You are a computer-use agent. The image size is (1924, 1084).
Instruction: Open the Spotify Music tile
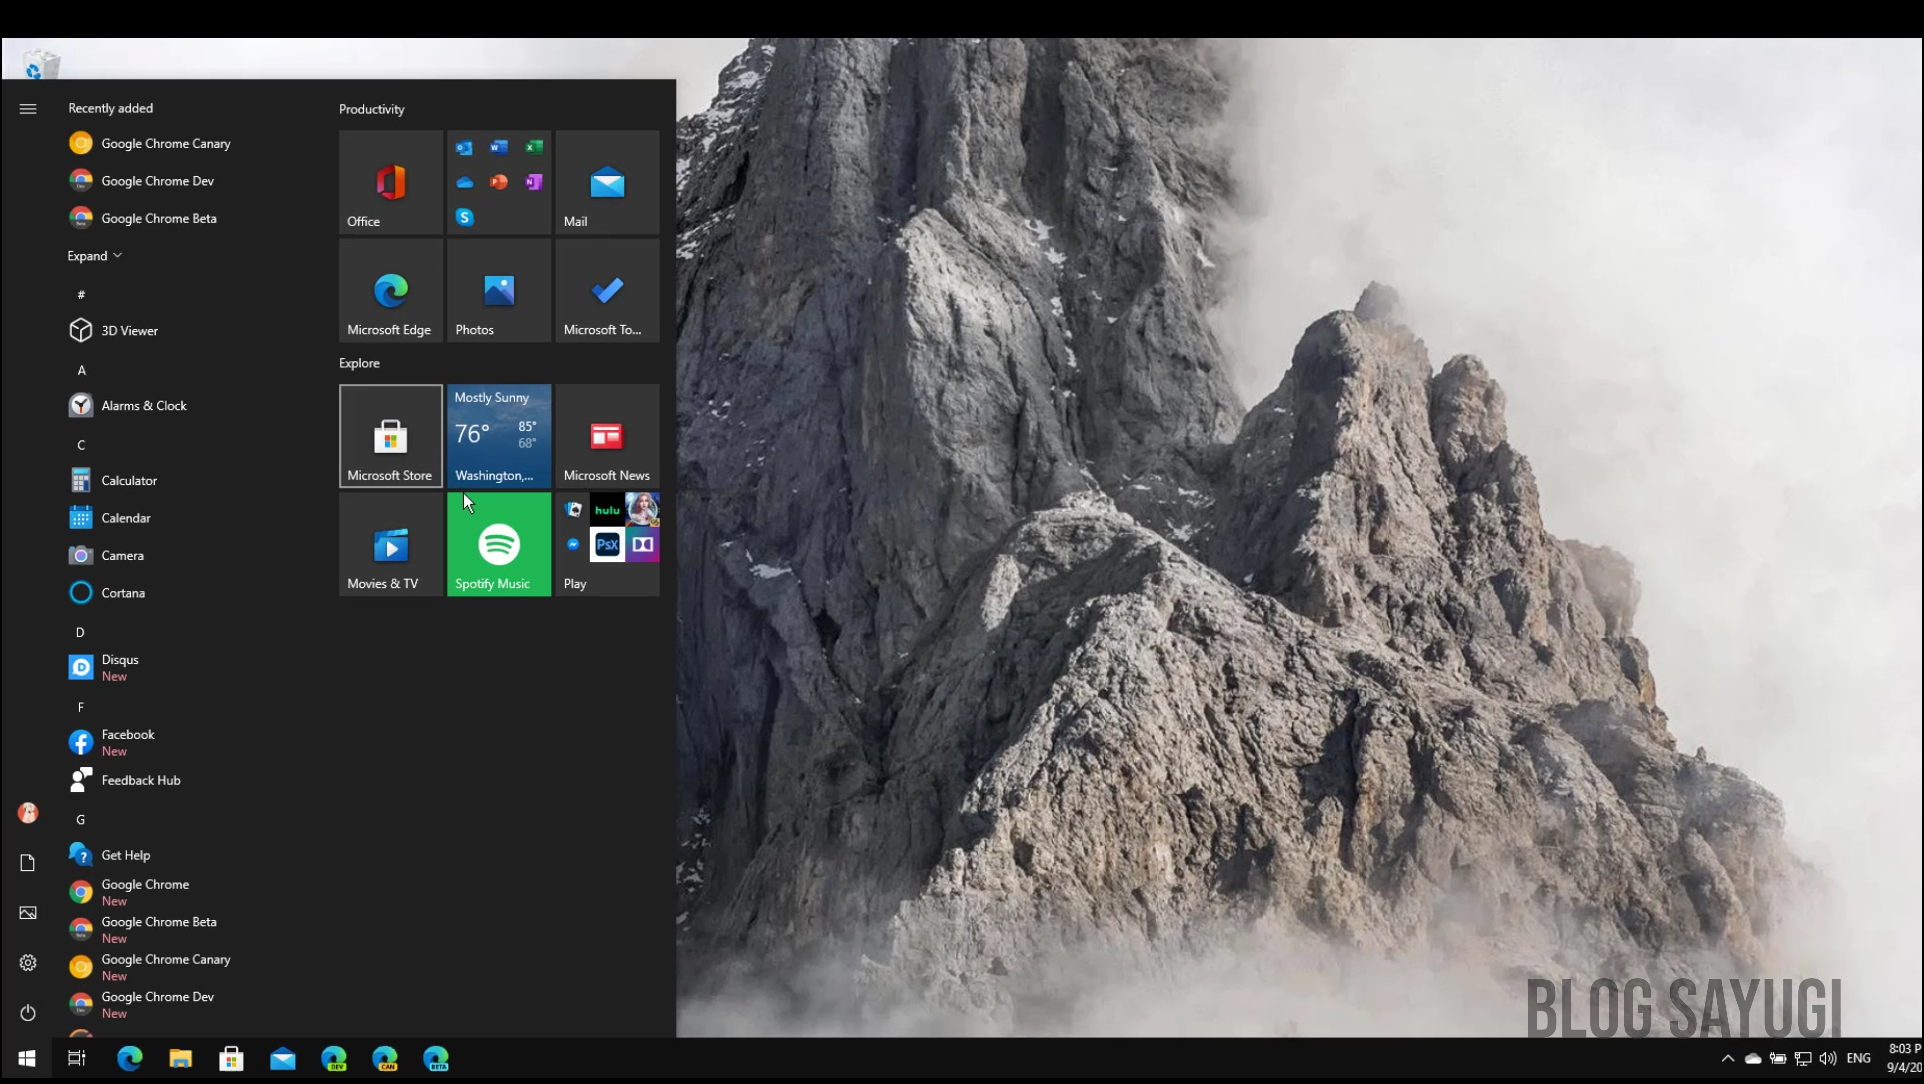tap(498, 545)
